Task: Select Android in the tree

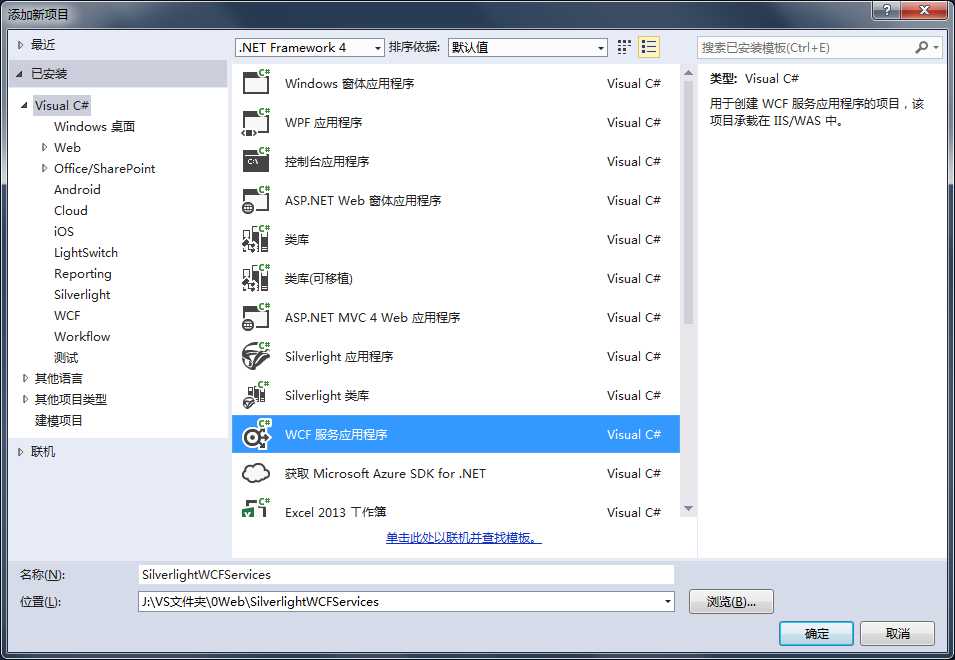Action: click(77, 189)
